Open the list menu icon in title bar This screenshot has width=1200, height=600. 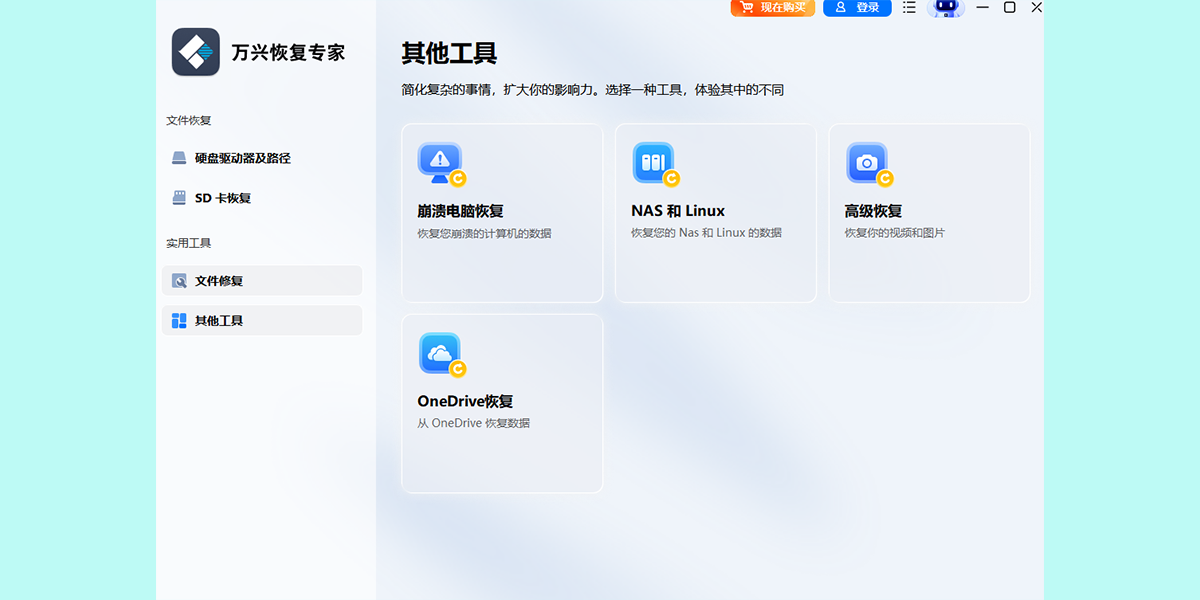[x=909, y=8]
